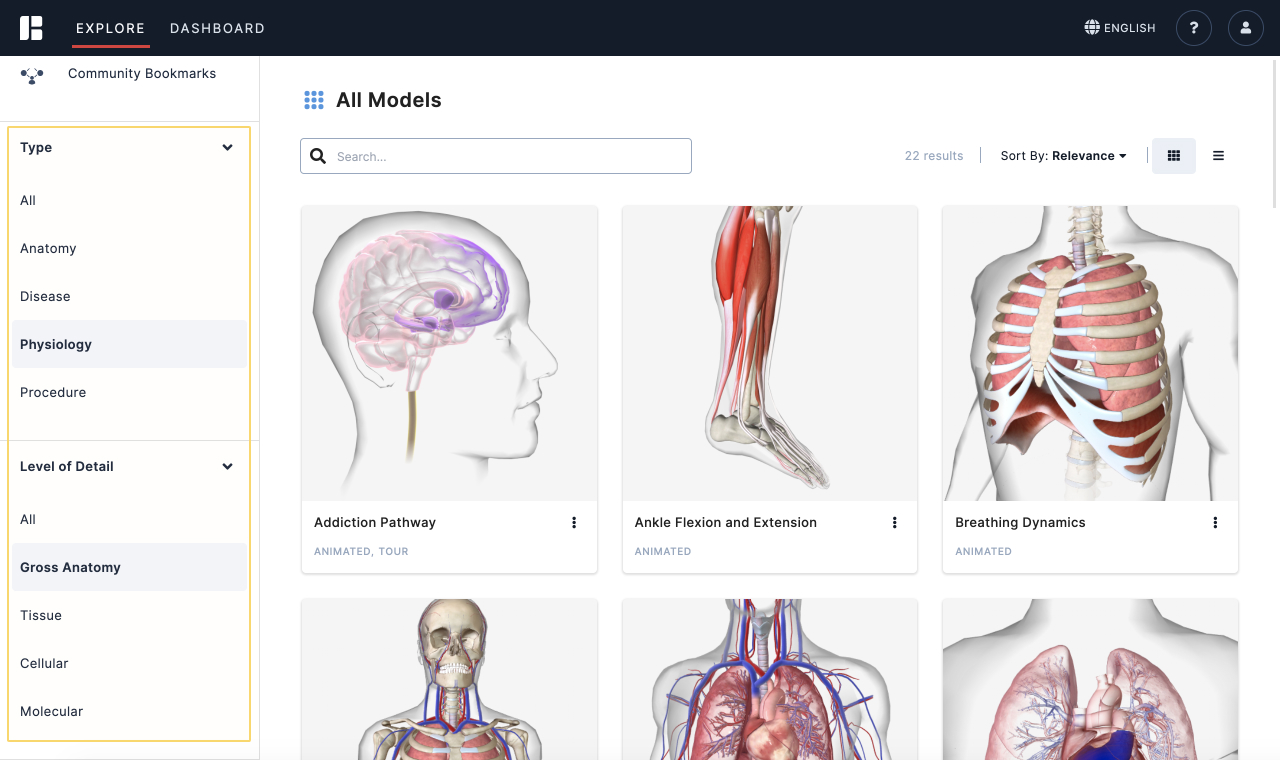
Task: Collapse the Level of Detail section
Action: click(228, 466)
